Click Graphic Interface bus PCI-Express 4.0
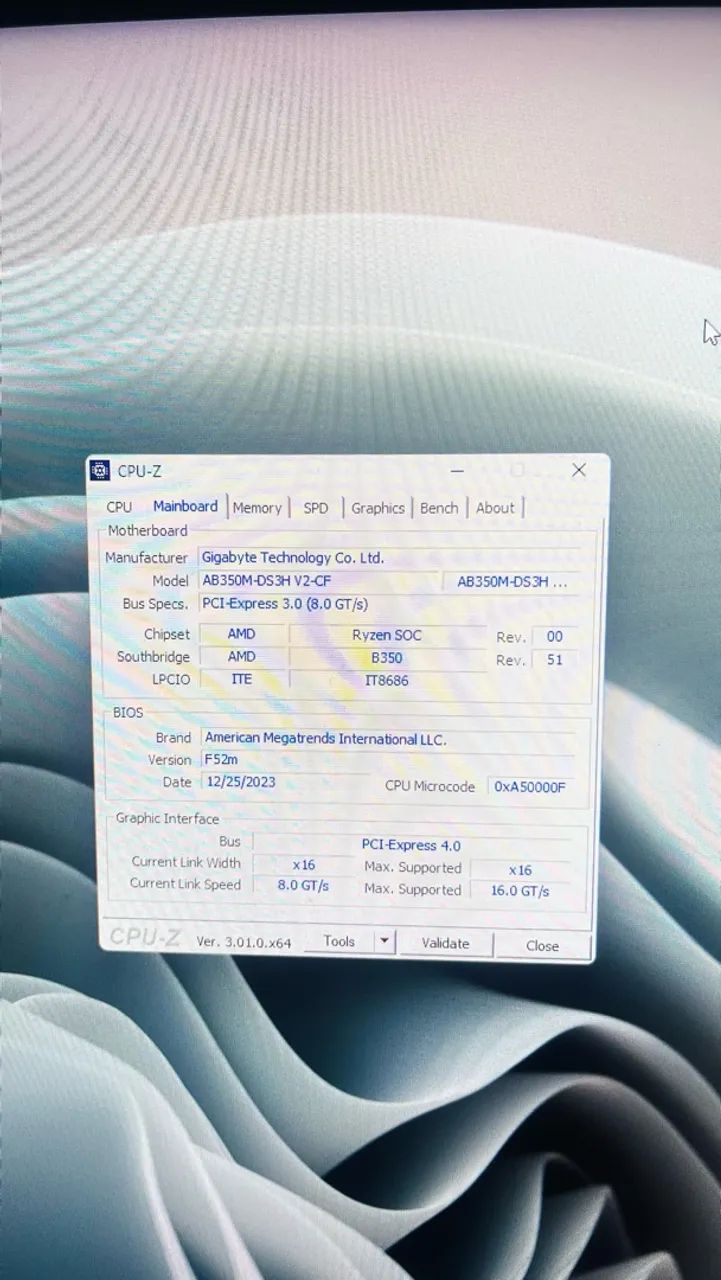The height and width of the screenshot is (1280, 721). 411,845
